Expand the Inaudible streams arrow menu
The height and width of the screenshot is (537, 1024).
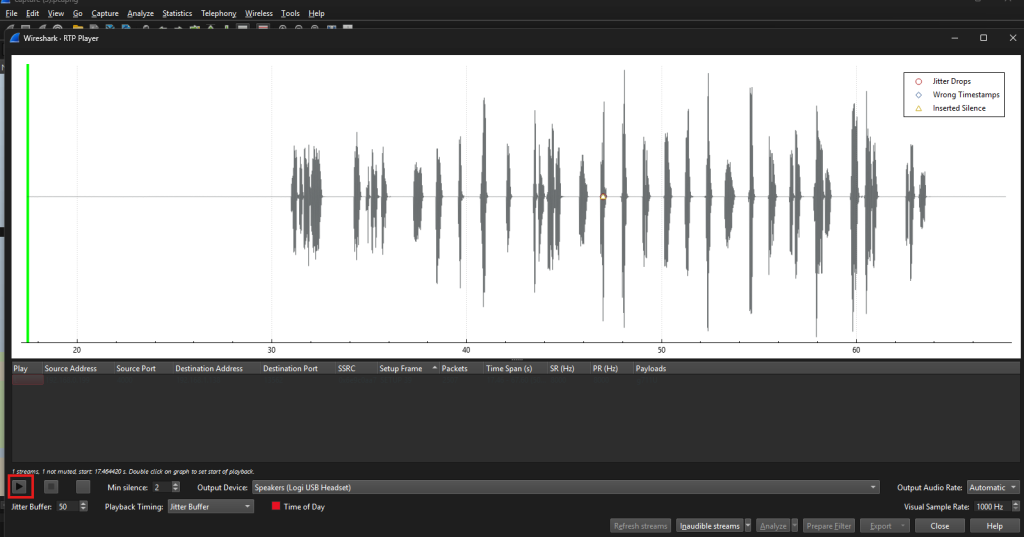coord(748,526)
